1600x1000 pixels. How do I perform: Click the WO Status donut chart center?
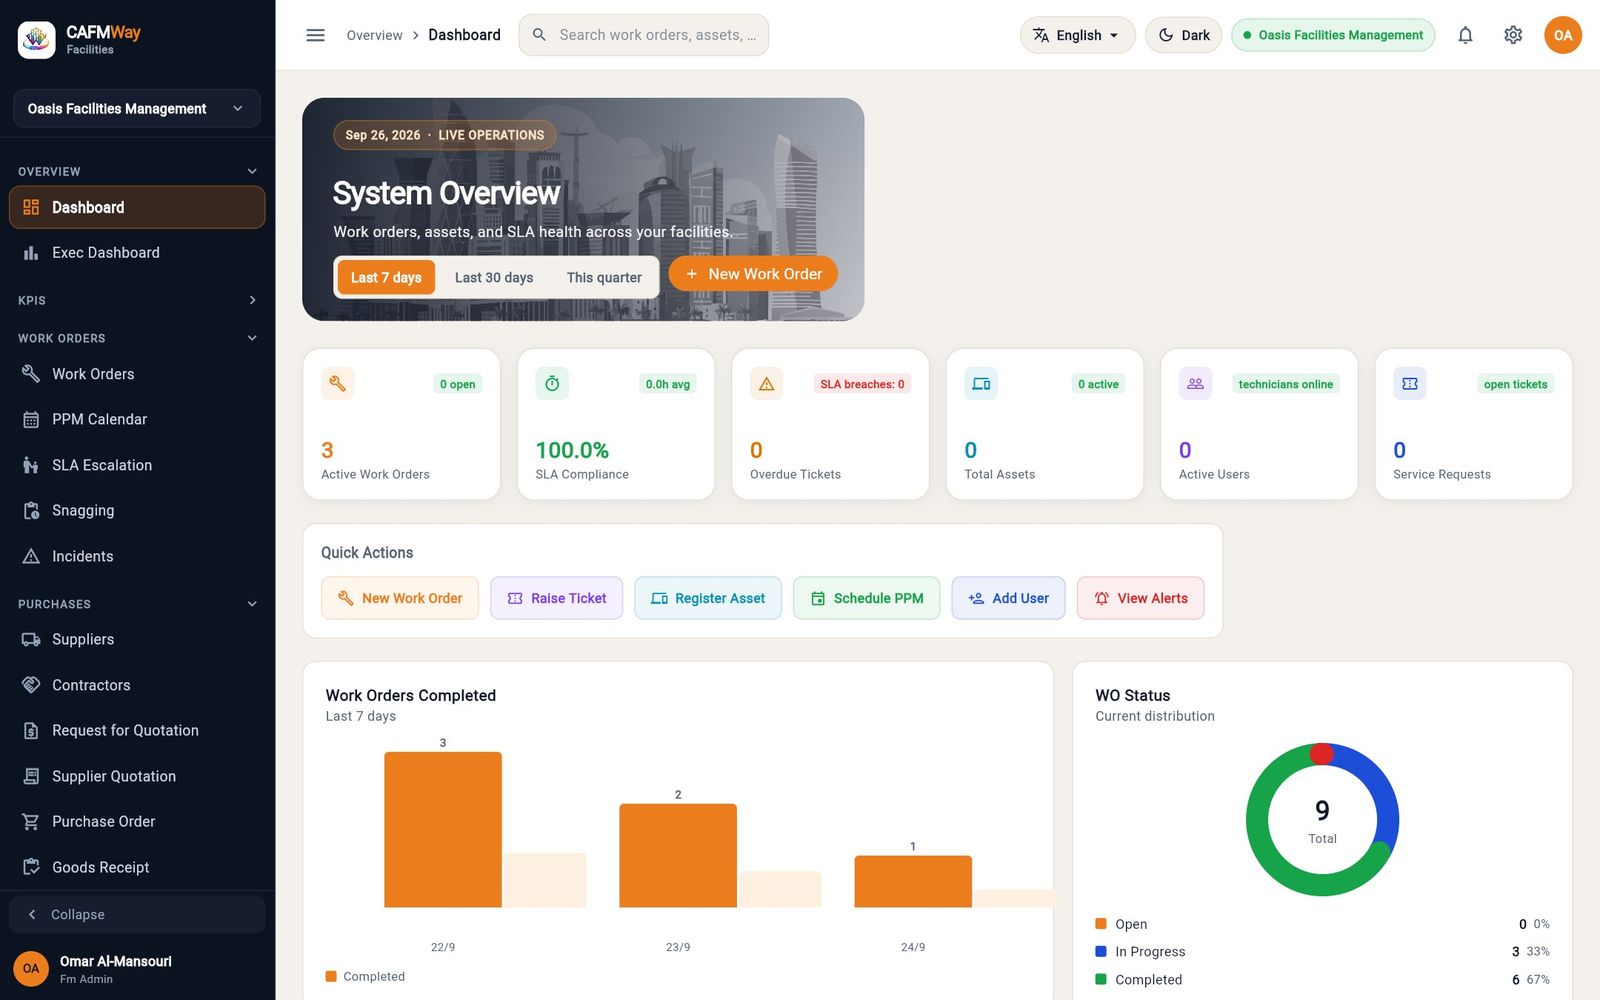1322,820
